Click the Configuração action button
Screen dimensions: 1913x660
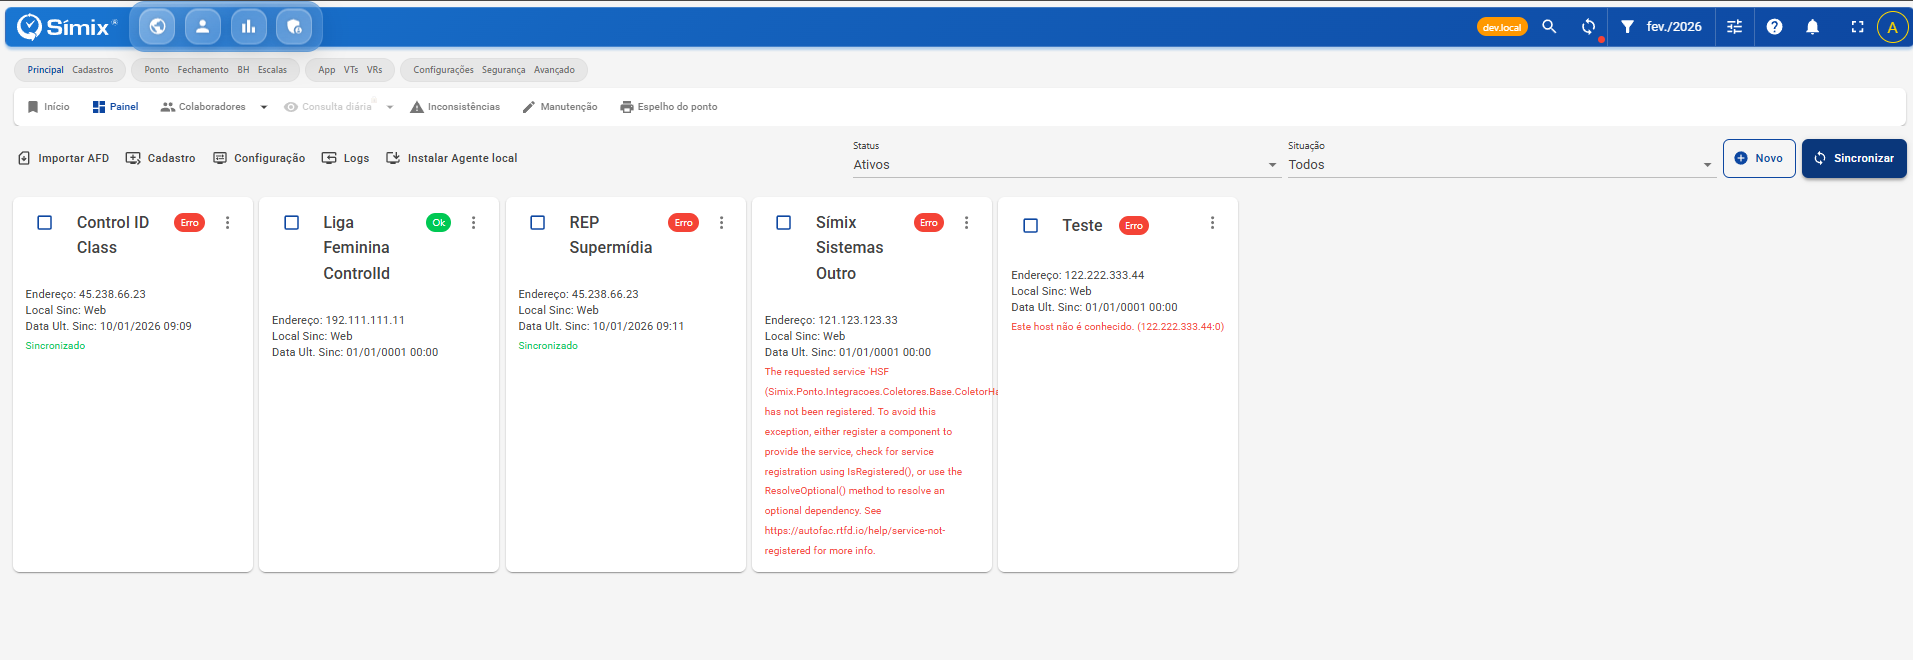click(259, 158)
